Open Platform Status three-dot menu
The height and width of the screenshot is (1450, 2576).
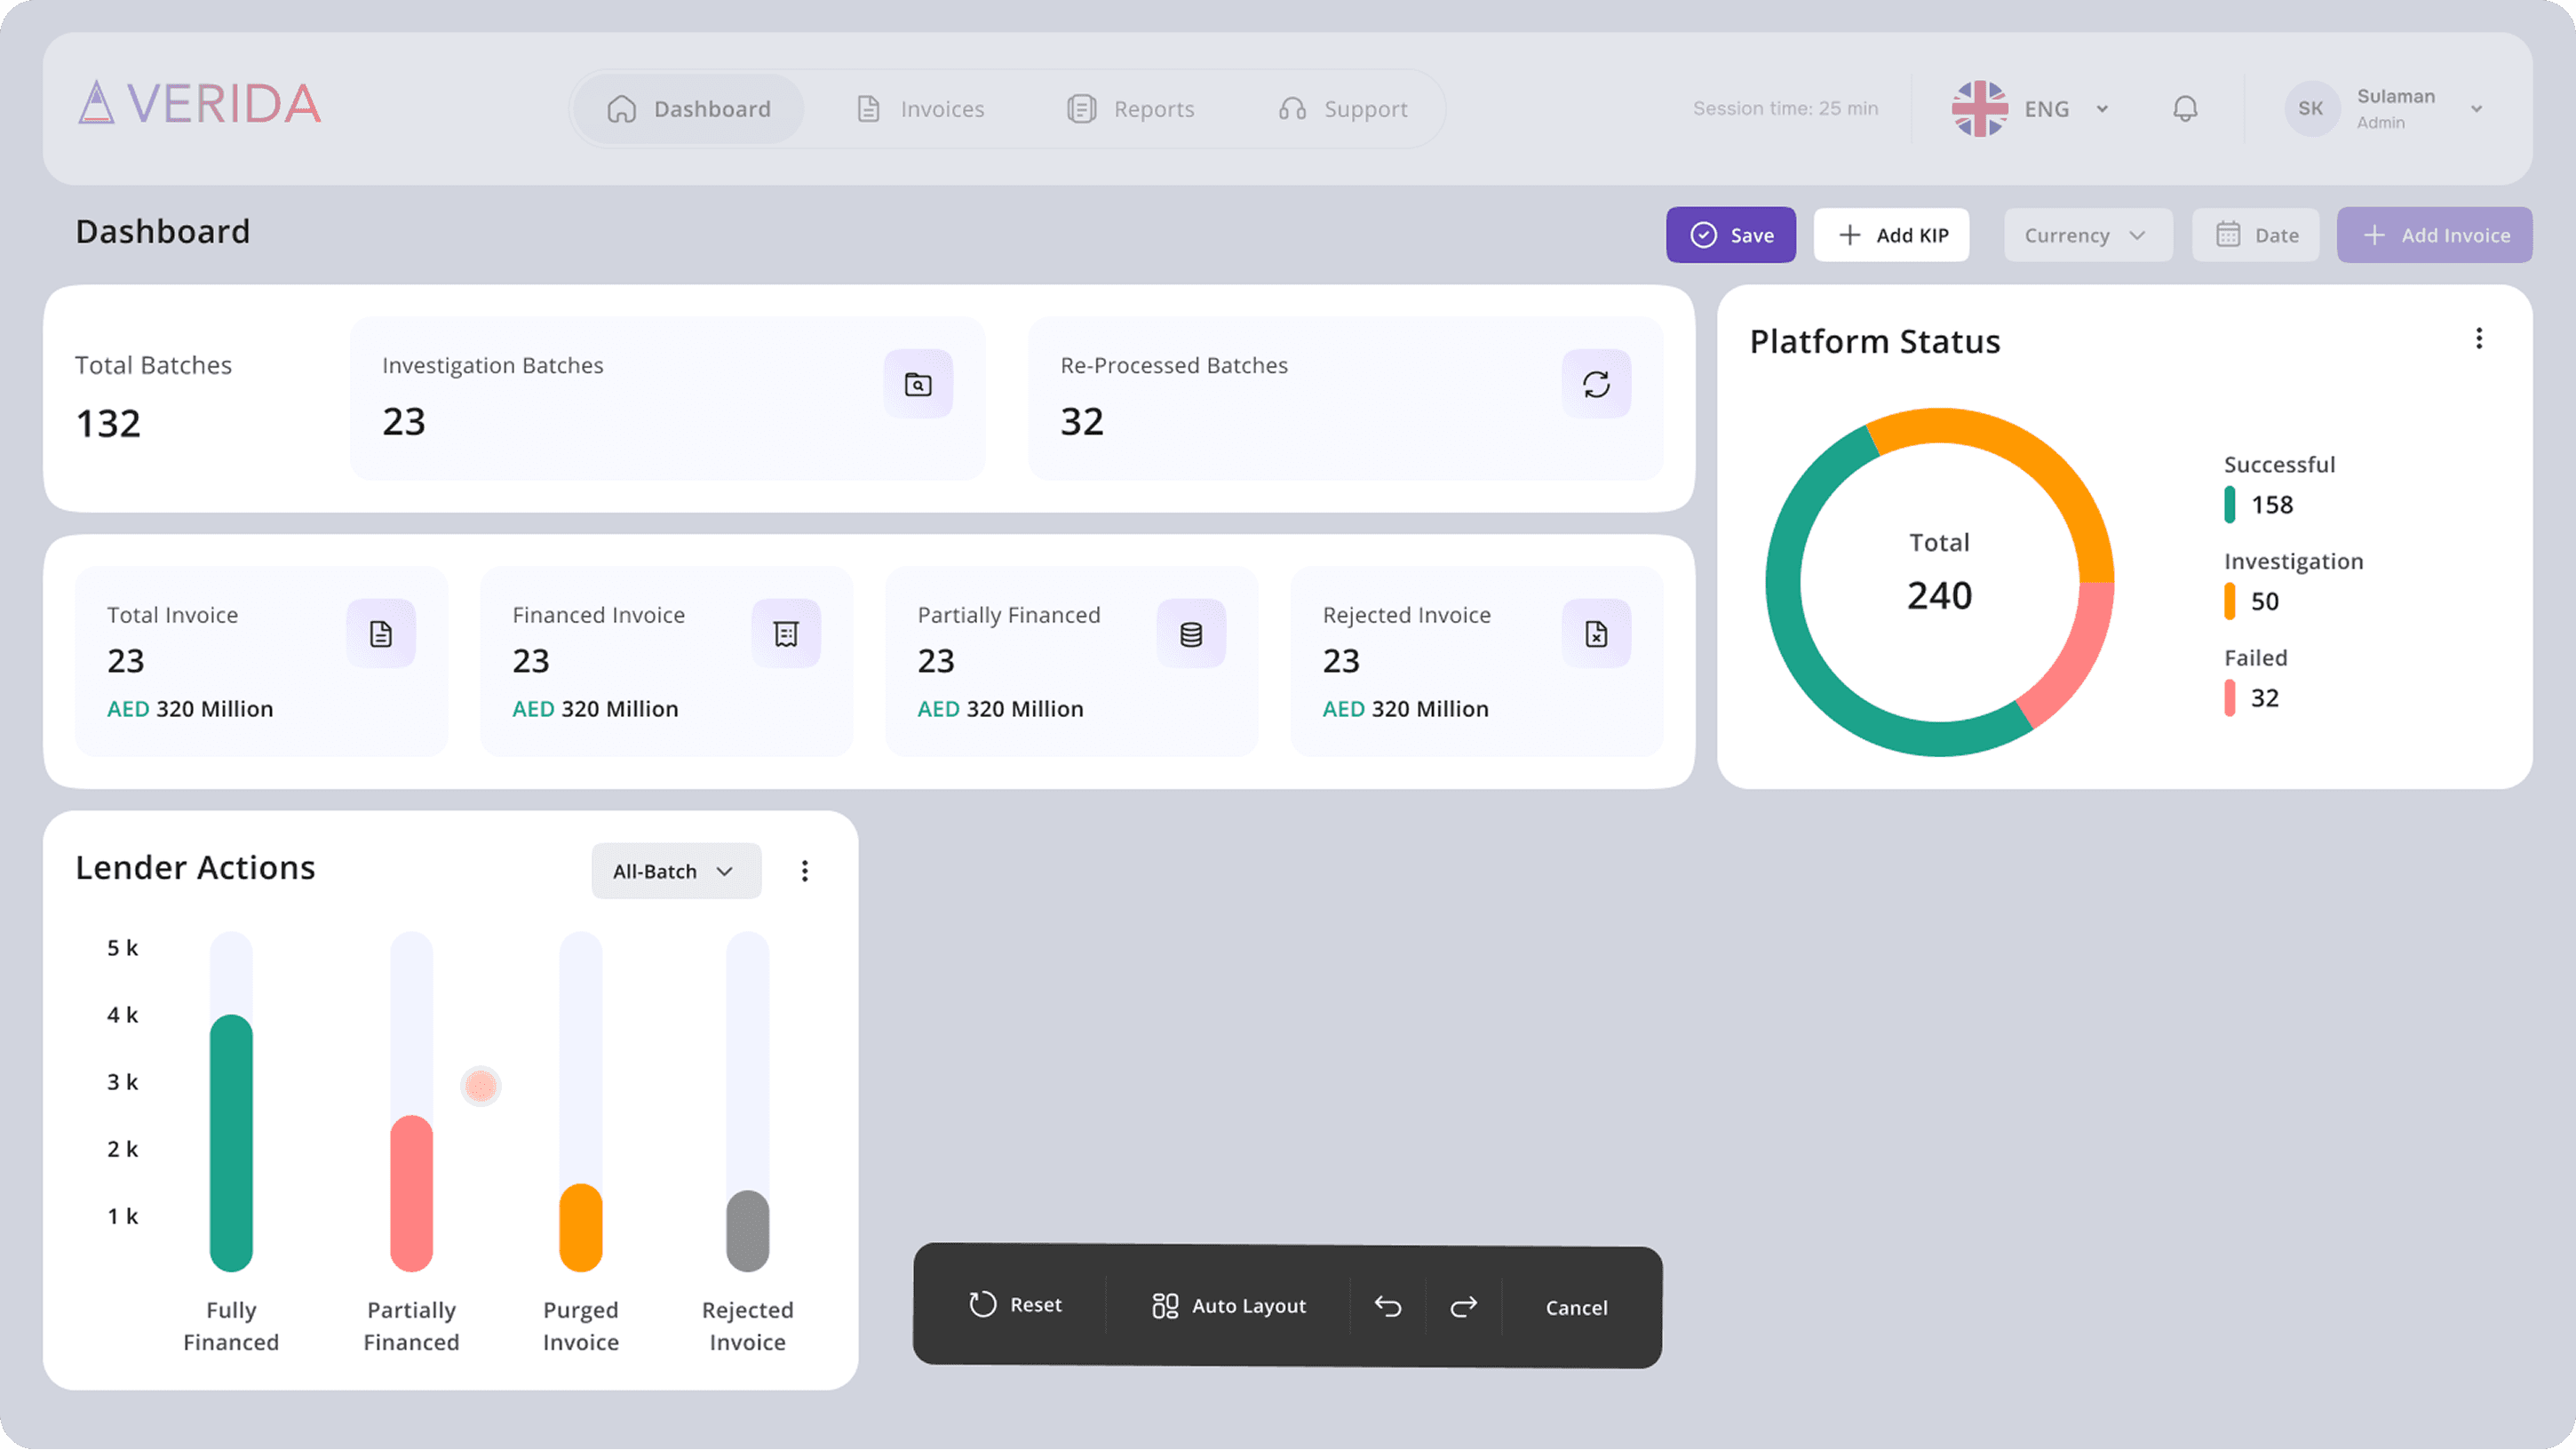coord(2478,339)
